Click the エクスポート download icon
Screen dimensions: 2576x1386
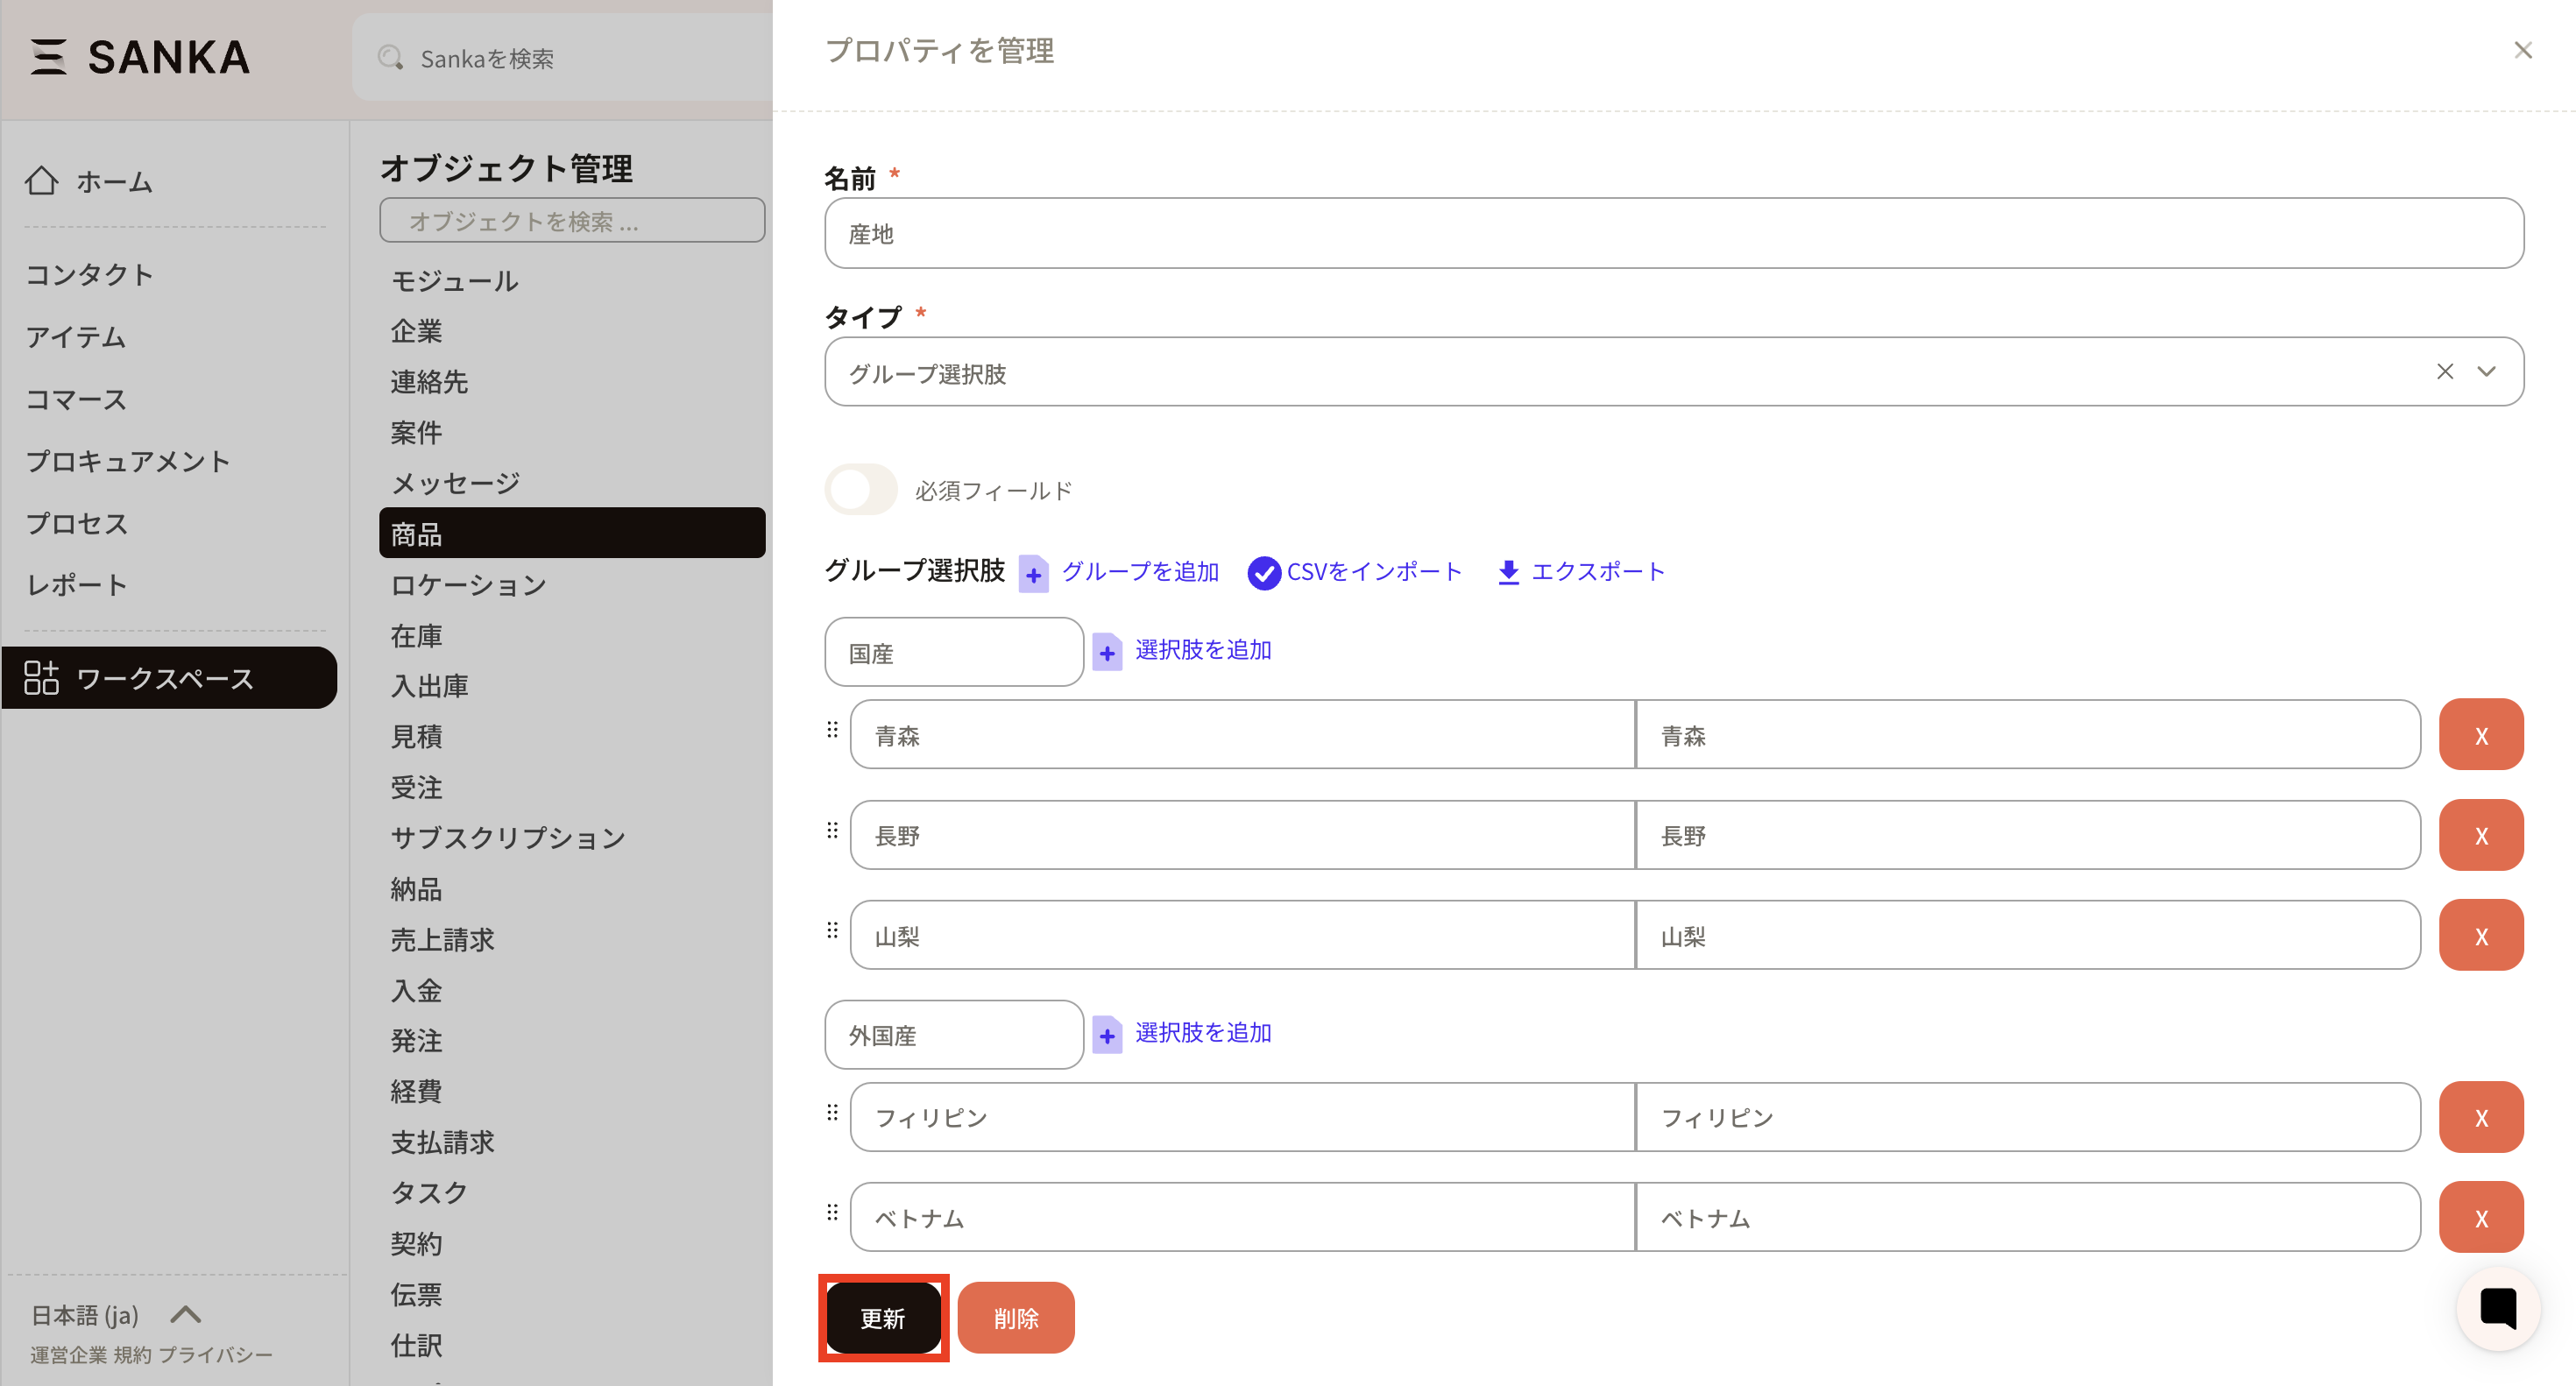[x=1508, y=573]
